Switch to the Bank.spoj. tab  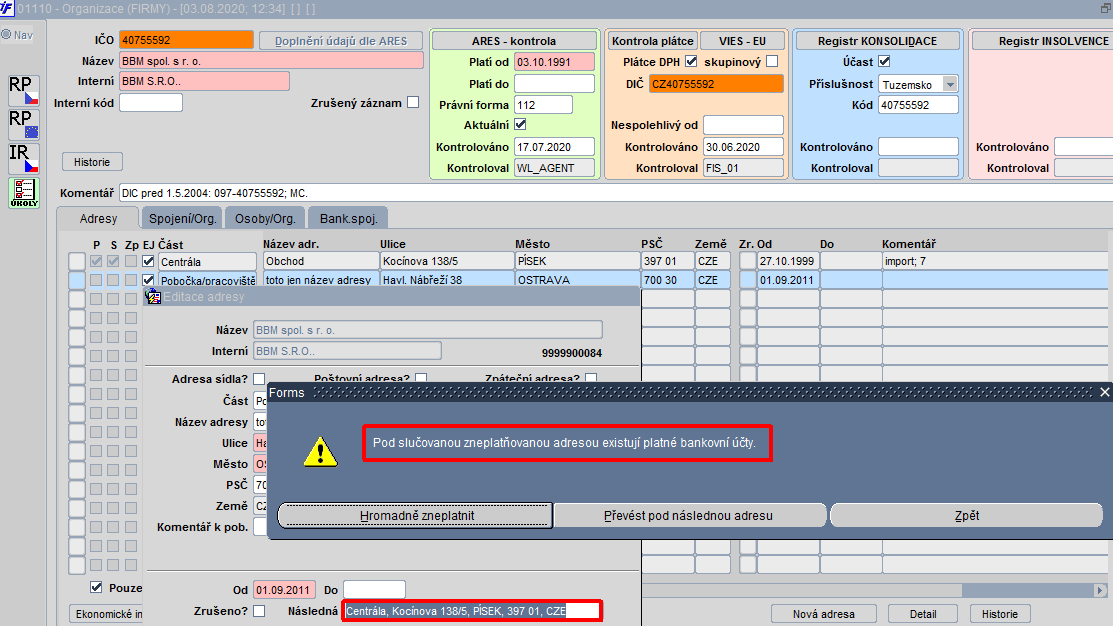click(x=349, y=219)
